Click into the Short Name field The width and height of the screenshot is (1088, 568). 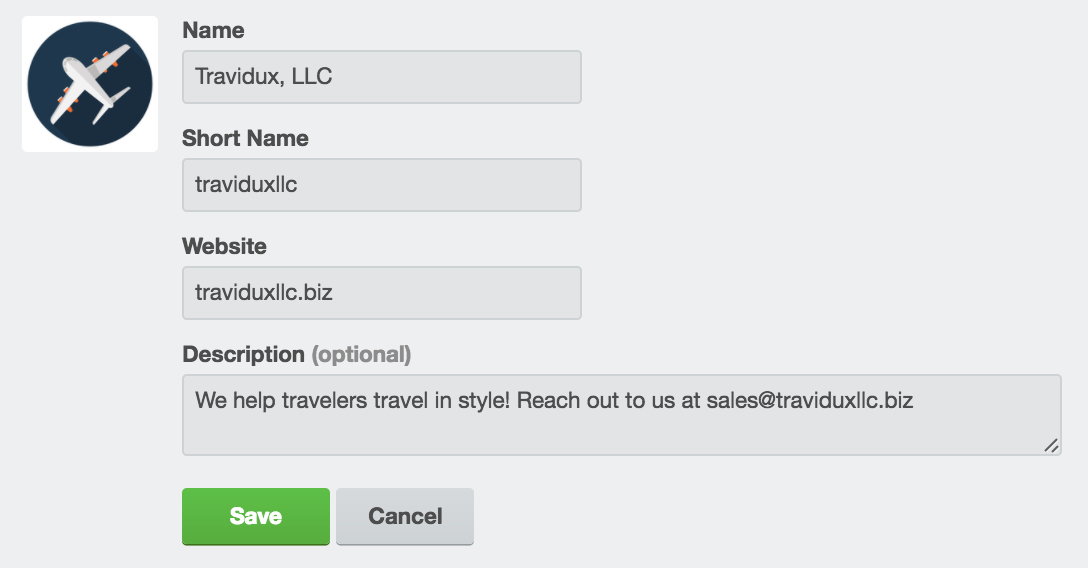click(x=382, y=185)
